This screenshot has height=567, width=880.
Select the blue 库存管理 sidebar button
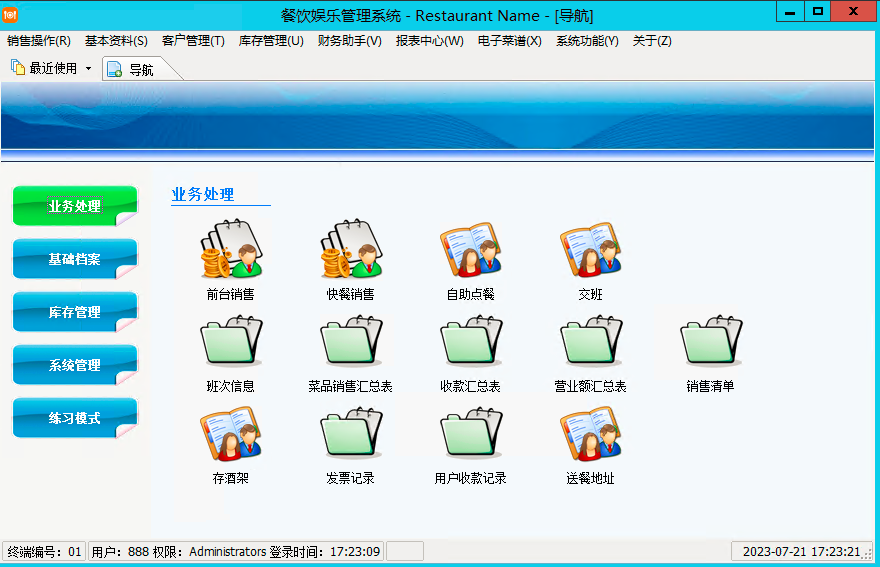tap(75, 312)
